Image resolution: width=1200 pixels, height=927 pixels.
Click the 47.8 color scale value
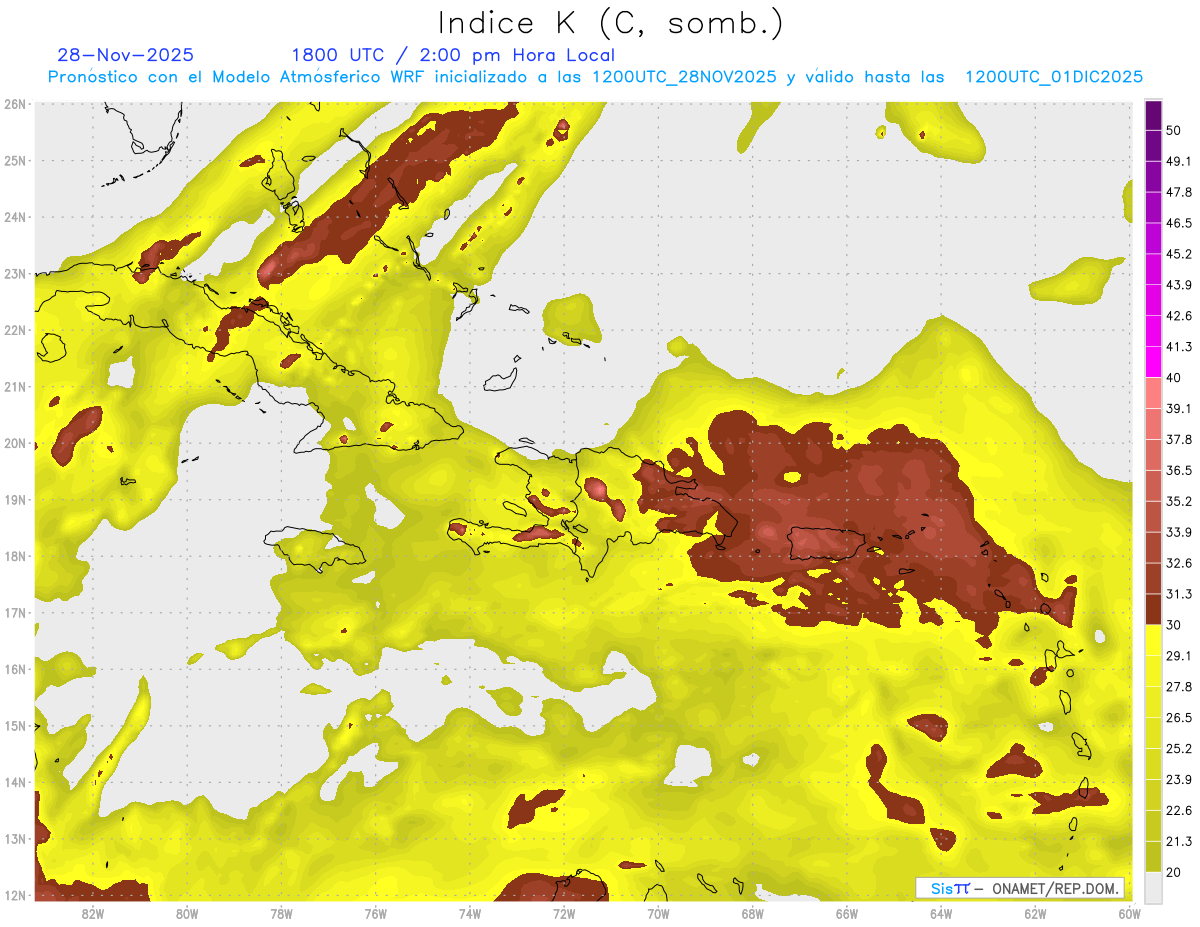tap(1179, 192)
